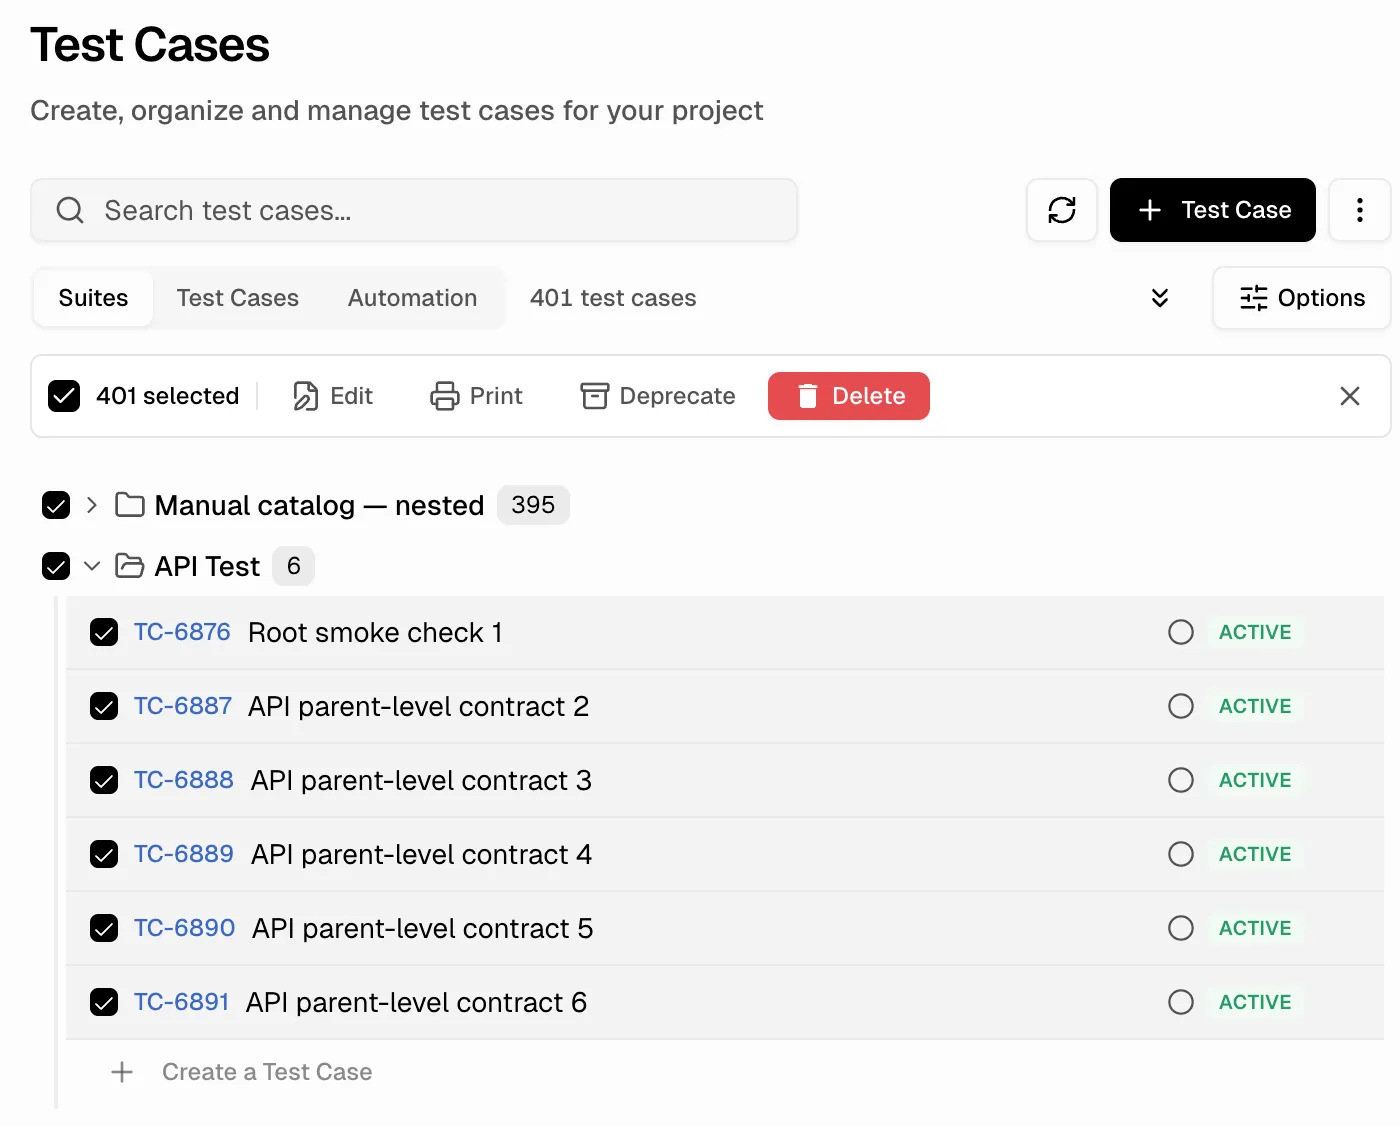This screenshot has height=1126, width=1400.
Task: Click the refresh icon button
Action: tap(1061, 210)
